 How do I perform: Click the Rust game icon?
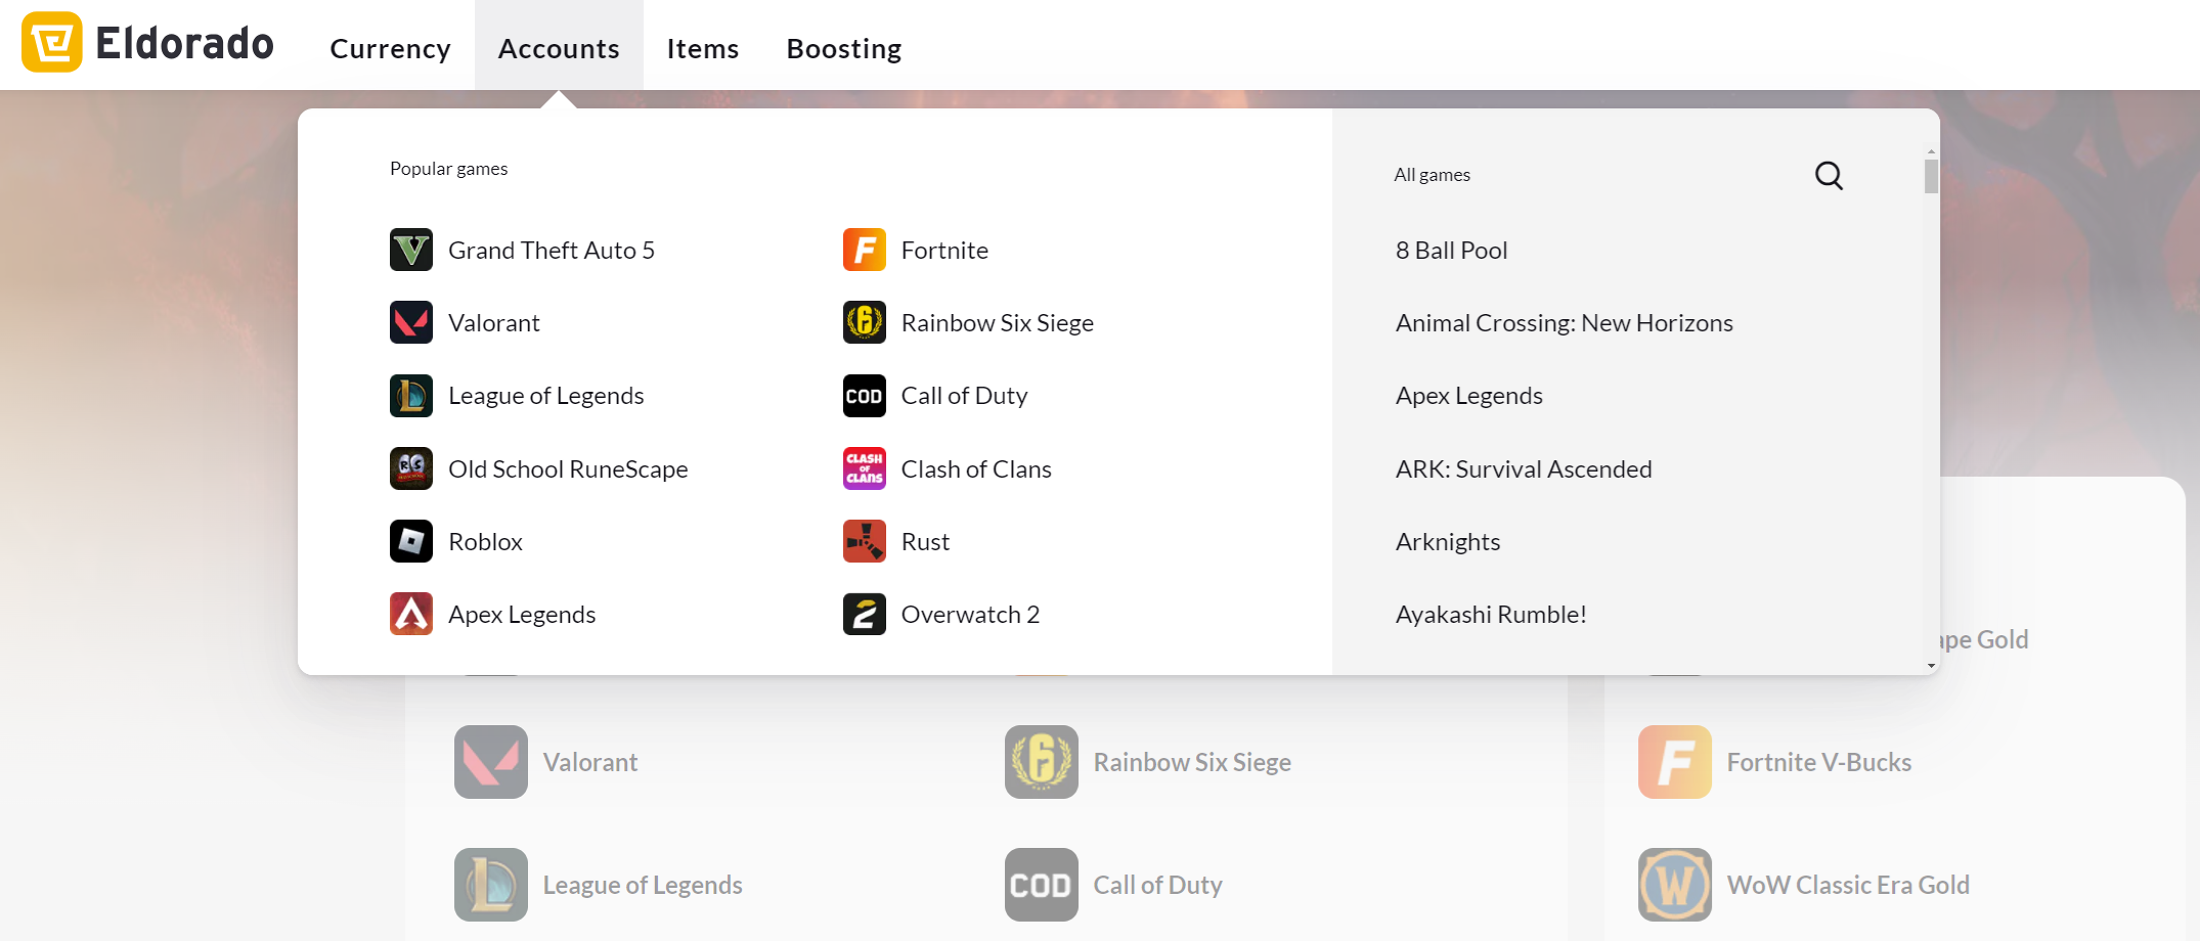864,541
